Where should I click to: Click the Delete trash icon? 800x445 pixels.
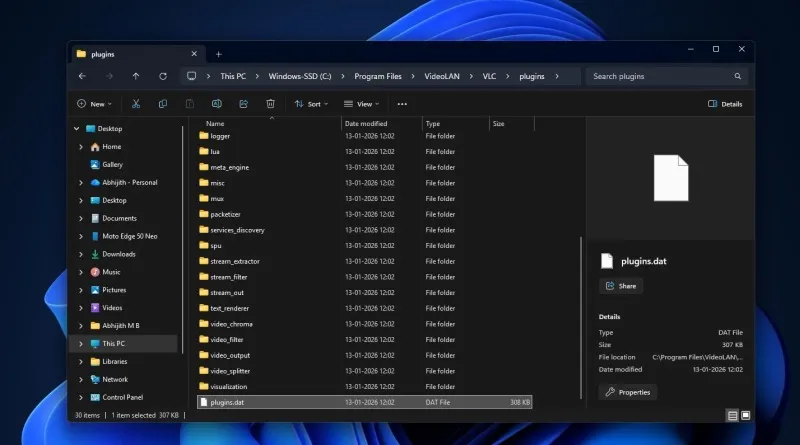coord(270,104)
